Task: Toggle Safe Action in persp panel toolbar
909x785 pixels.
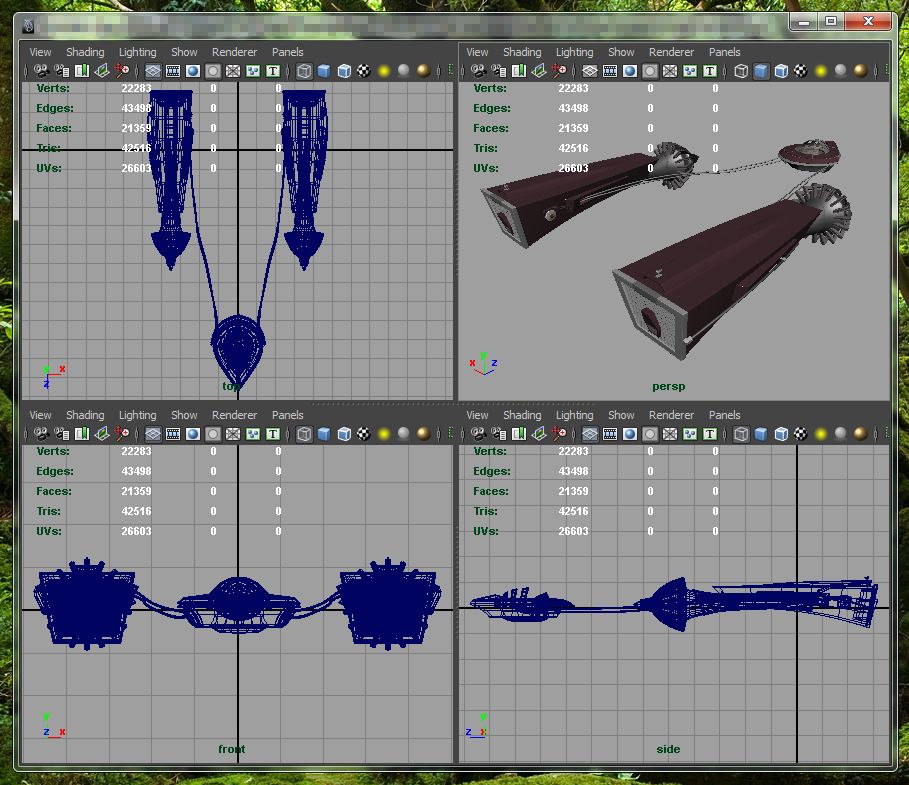Action: 690,71
